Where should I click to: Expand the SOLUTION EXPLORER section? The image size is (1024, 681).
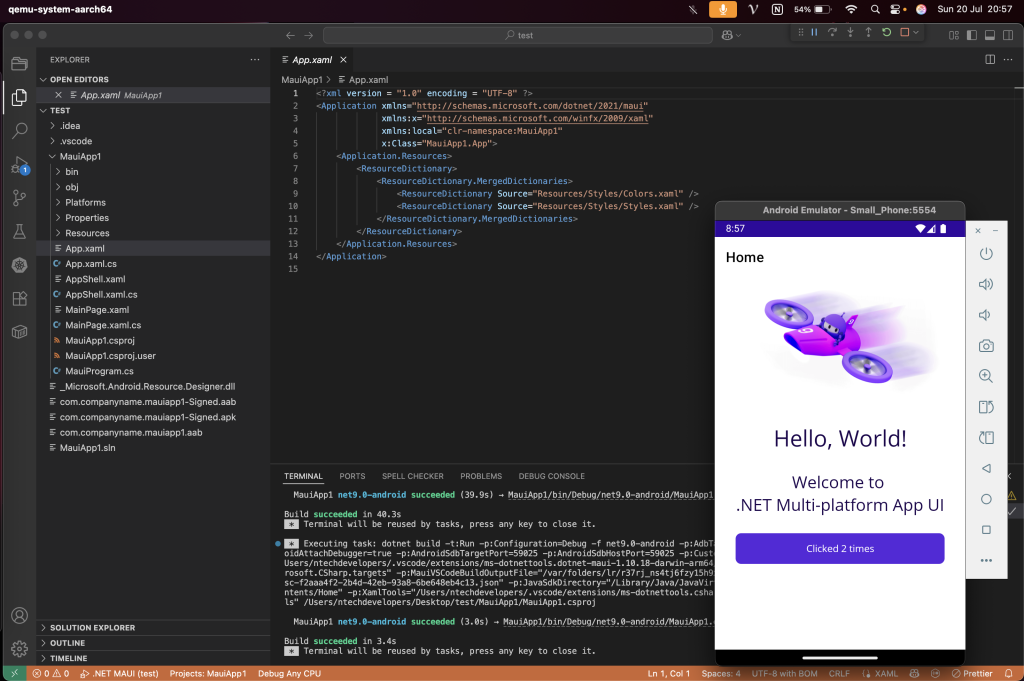click(153, 627)
